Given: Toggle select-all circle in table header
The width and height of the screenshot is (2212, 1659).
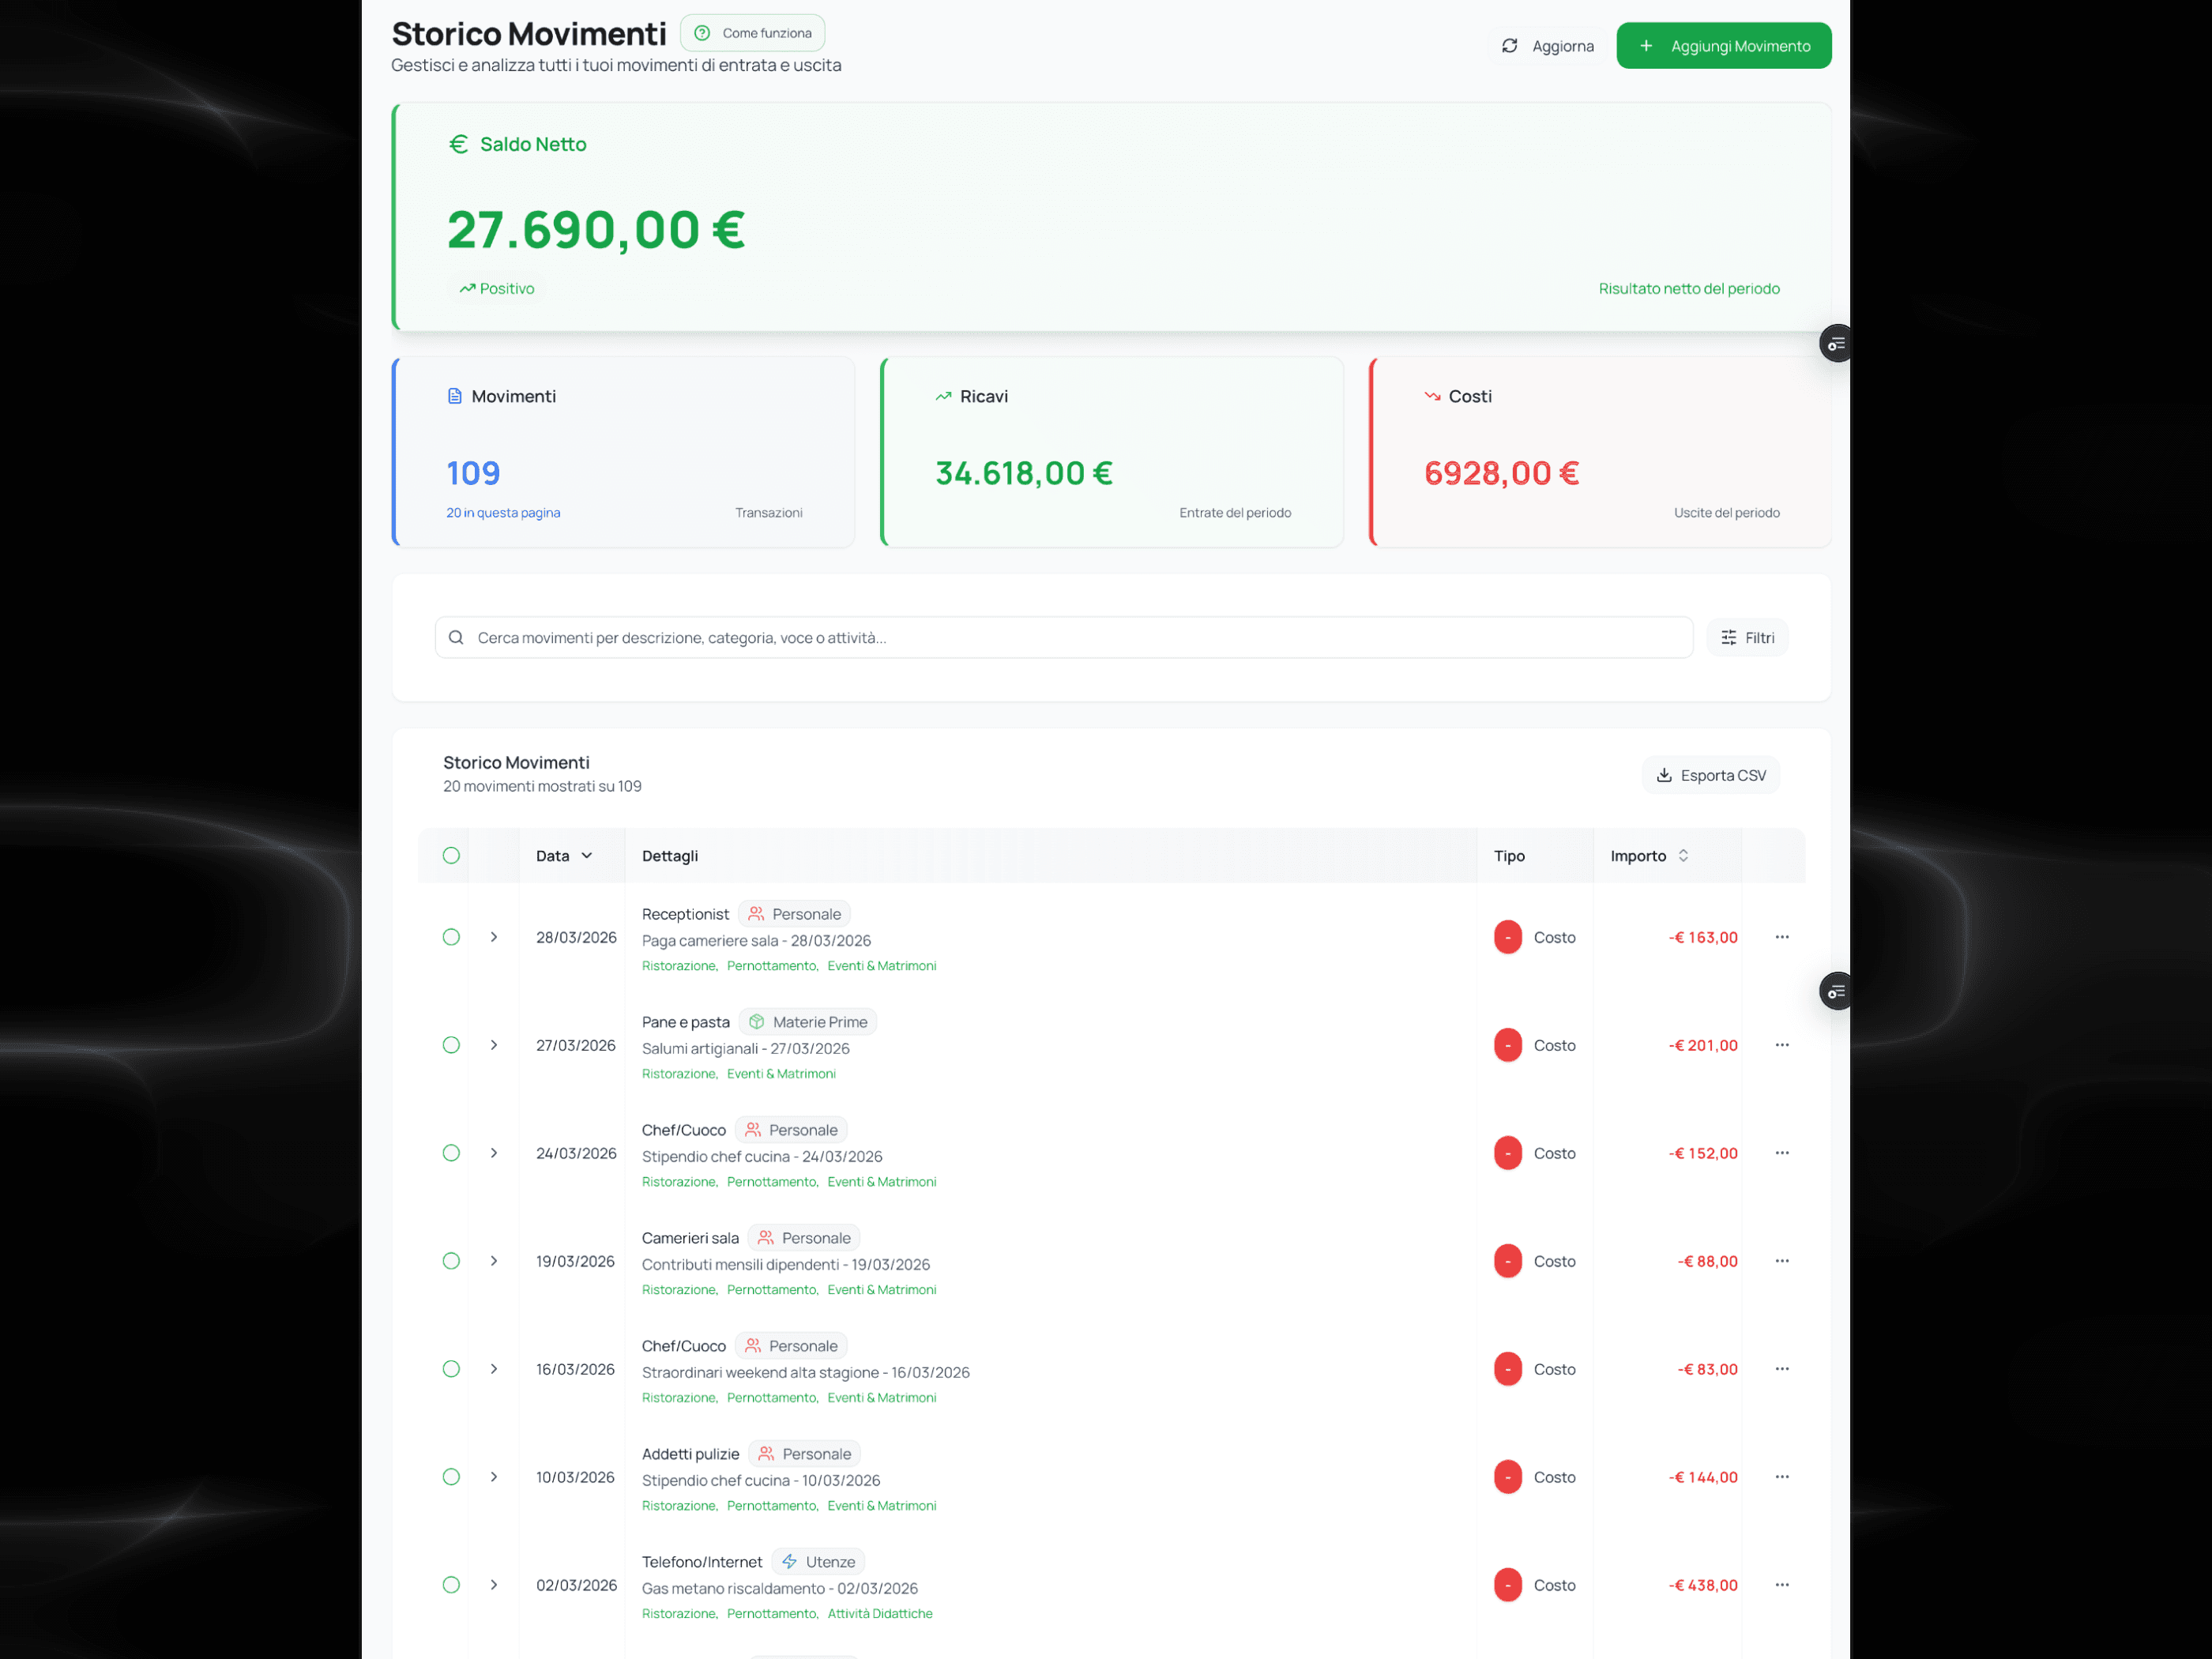Looking at the screenshot, I should click(451, 856).
